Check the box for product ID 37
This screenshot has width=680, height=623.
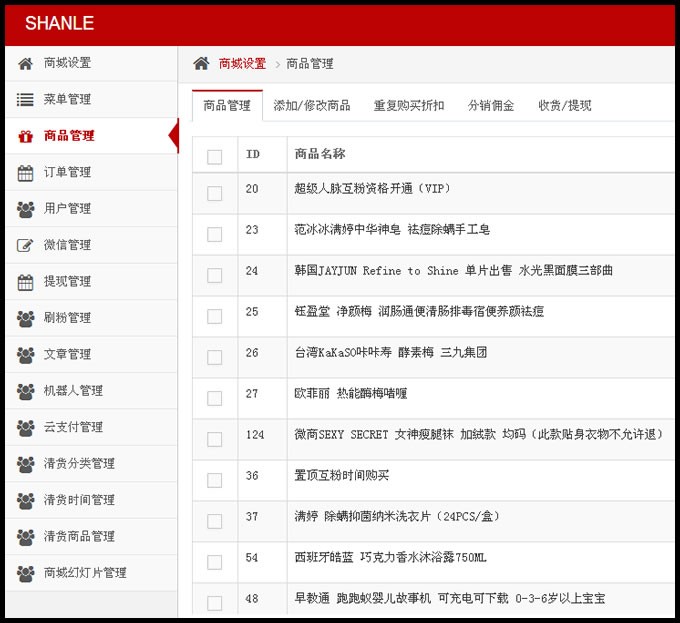pos(215,521)
